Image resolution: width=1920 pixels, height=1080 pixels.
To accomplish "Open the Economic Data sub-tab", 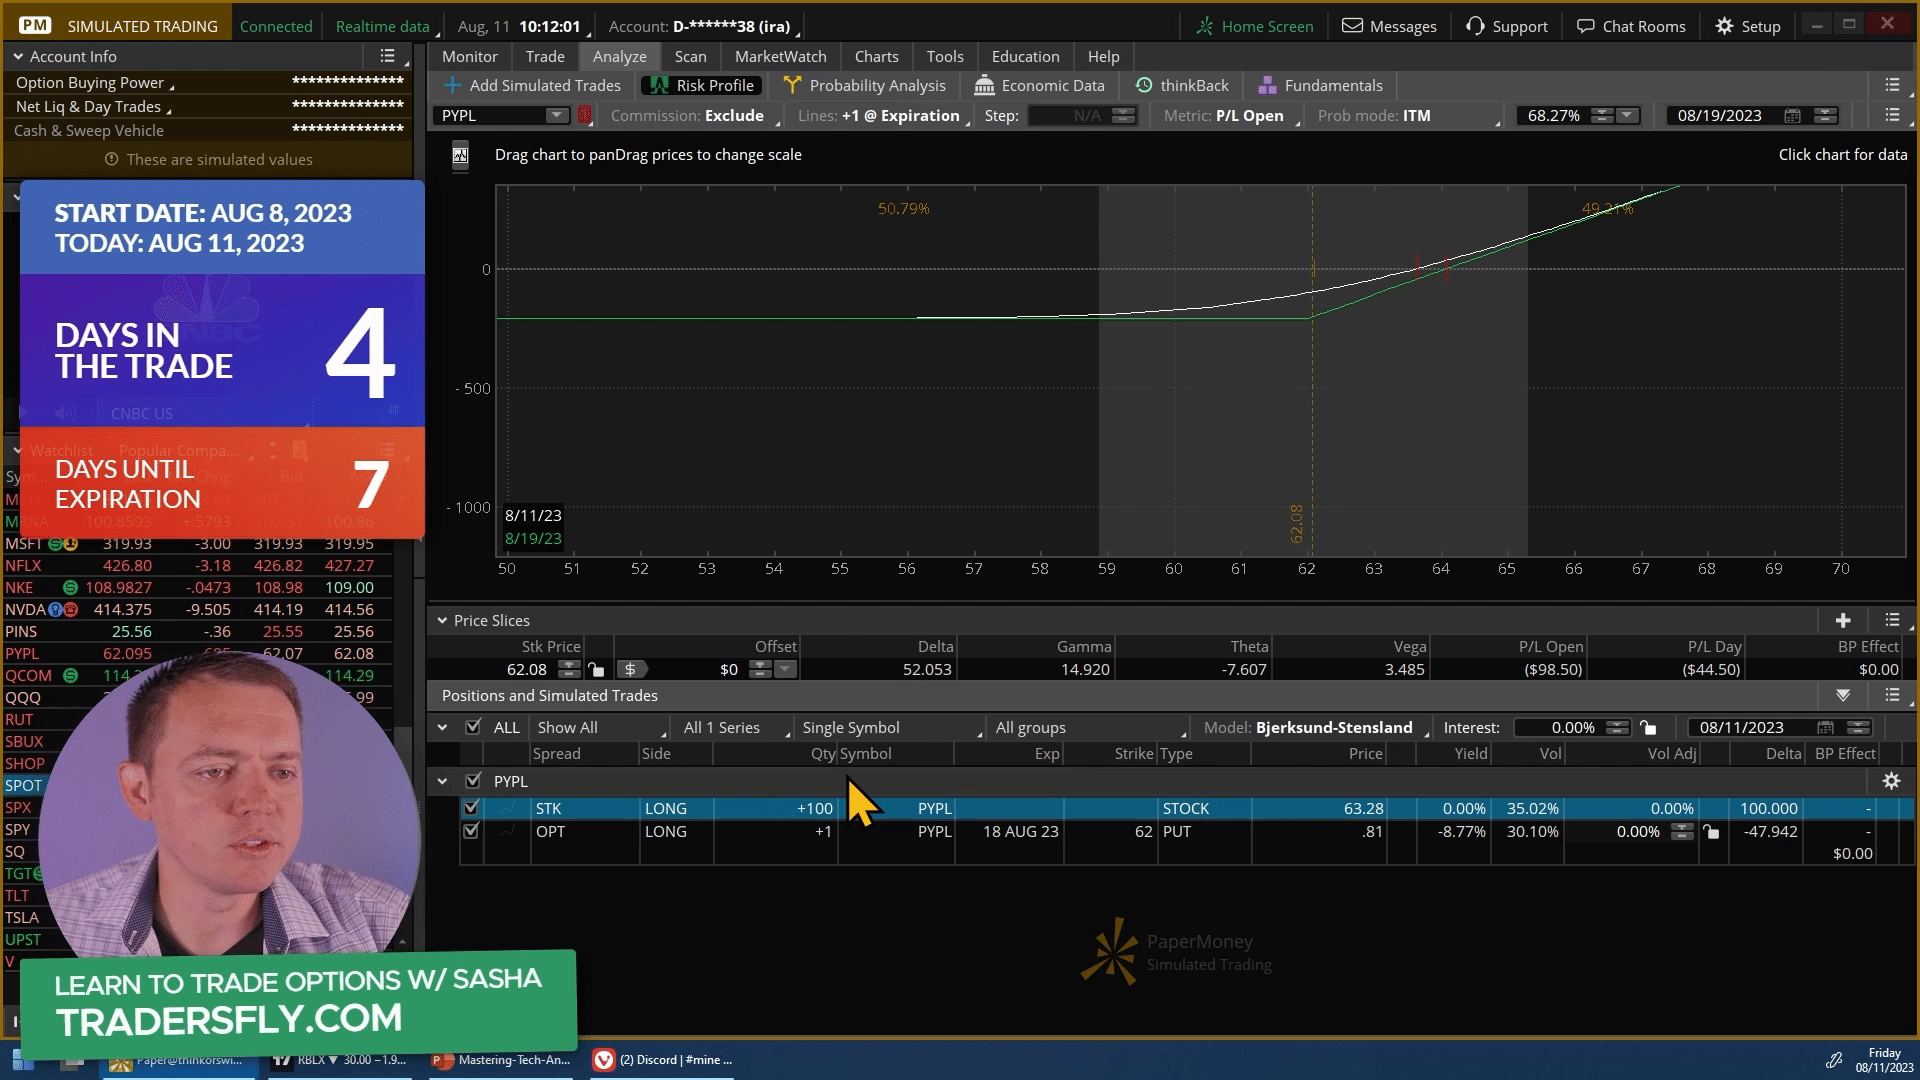I will pos(1039,86).
